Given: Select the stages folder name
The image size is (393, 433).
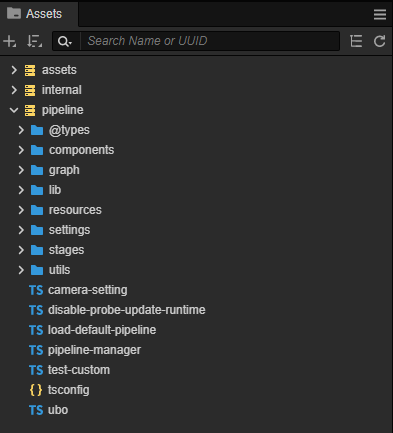Looking at the screenshot, I should pos(66,250).
